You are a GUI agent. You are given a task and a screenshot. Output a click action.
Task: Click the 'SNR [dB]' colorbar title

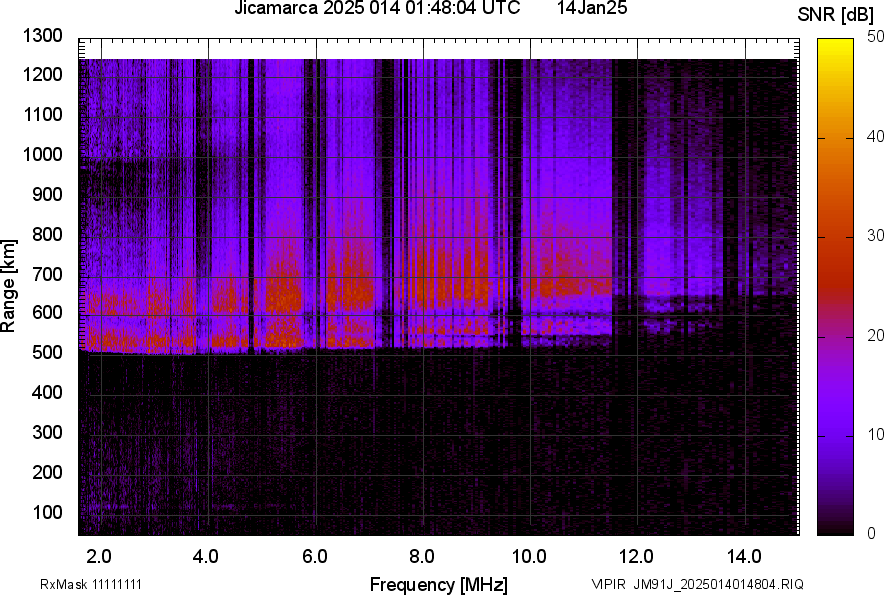[836, 15]
